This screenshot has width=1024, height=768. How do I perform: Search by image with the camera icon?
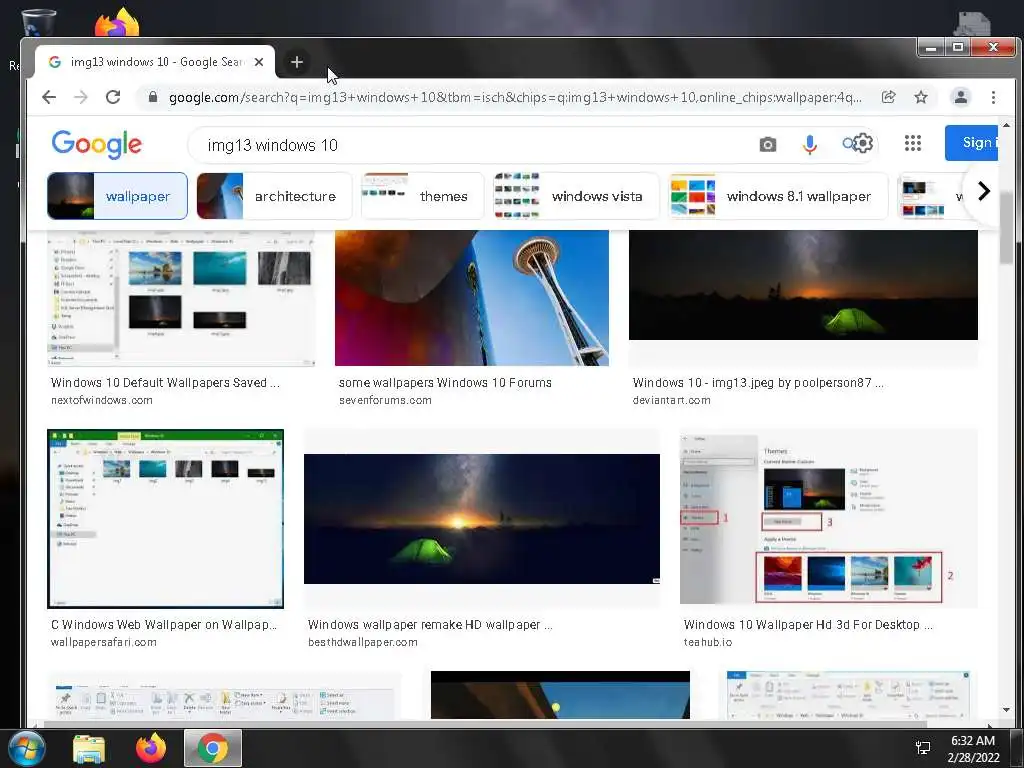click(768, 144)
